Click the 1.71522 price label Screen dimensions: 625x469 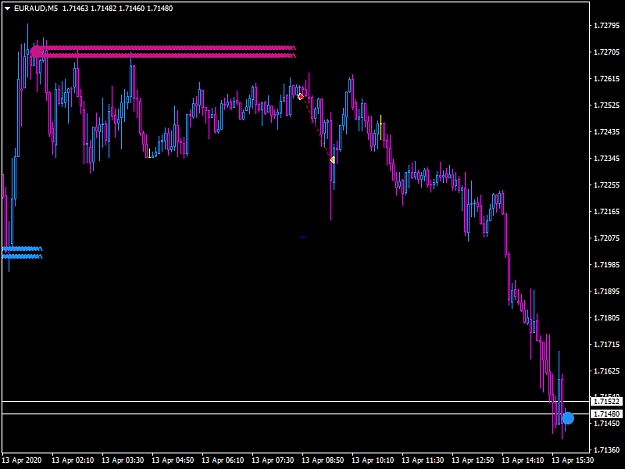pyautogui.click(x=606, y=401)
